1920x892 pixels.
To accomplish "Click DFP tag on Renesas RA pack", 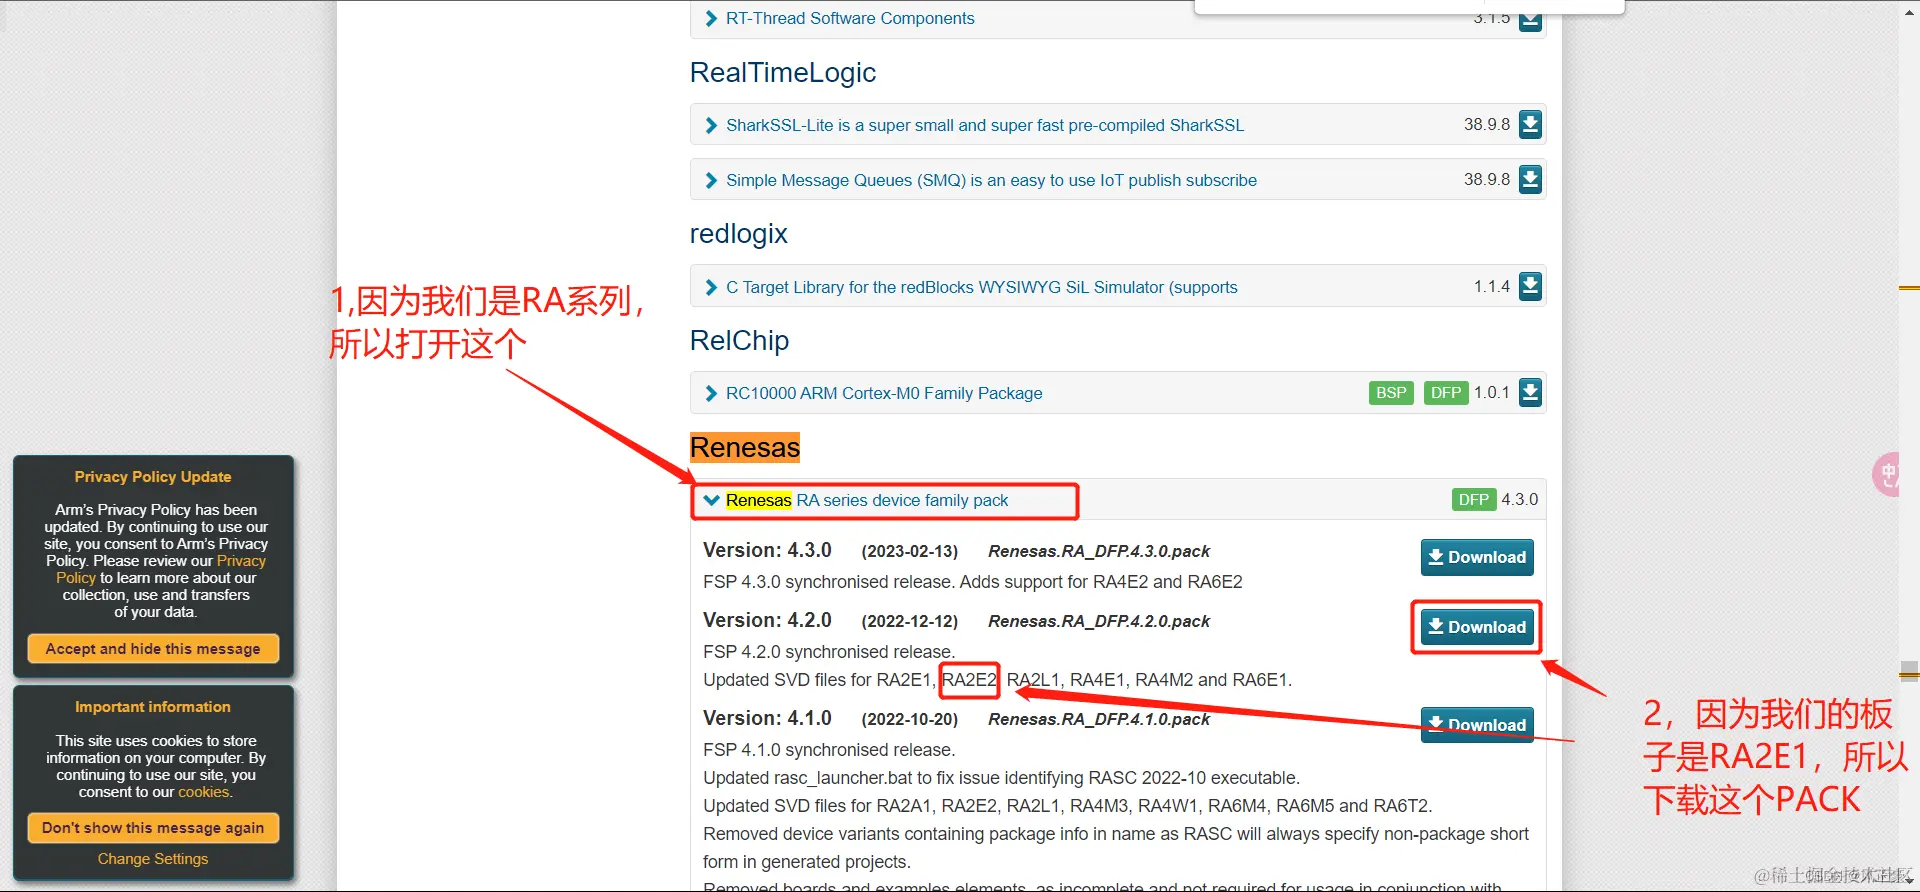I will point(1474,500).
